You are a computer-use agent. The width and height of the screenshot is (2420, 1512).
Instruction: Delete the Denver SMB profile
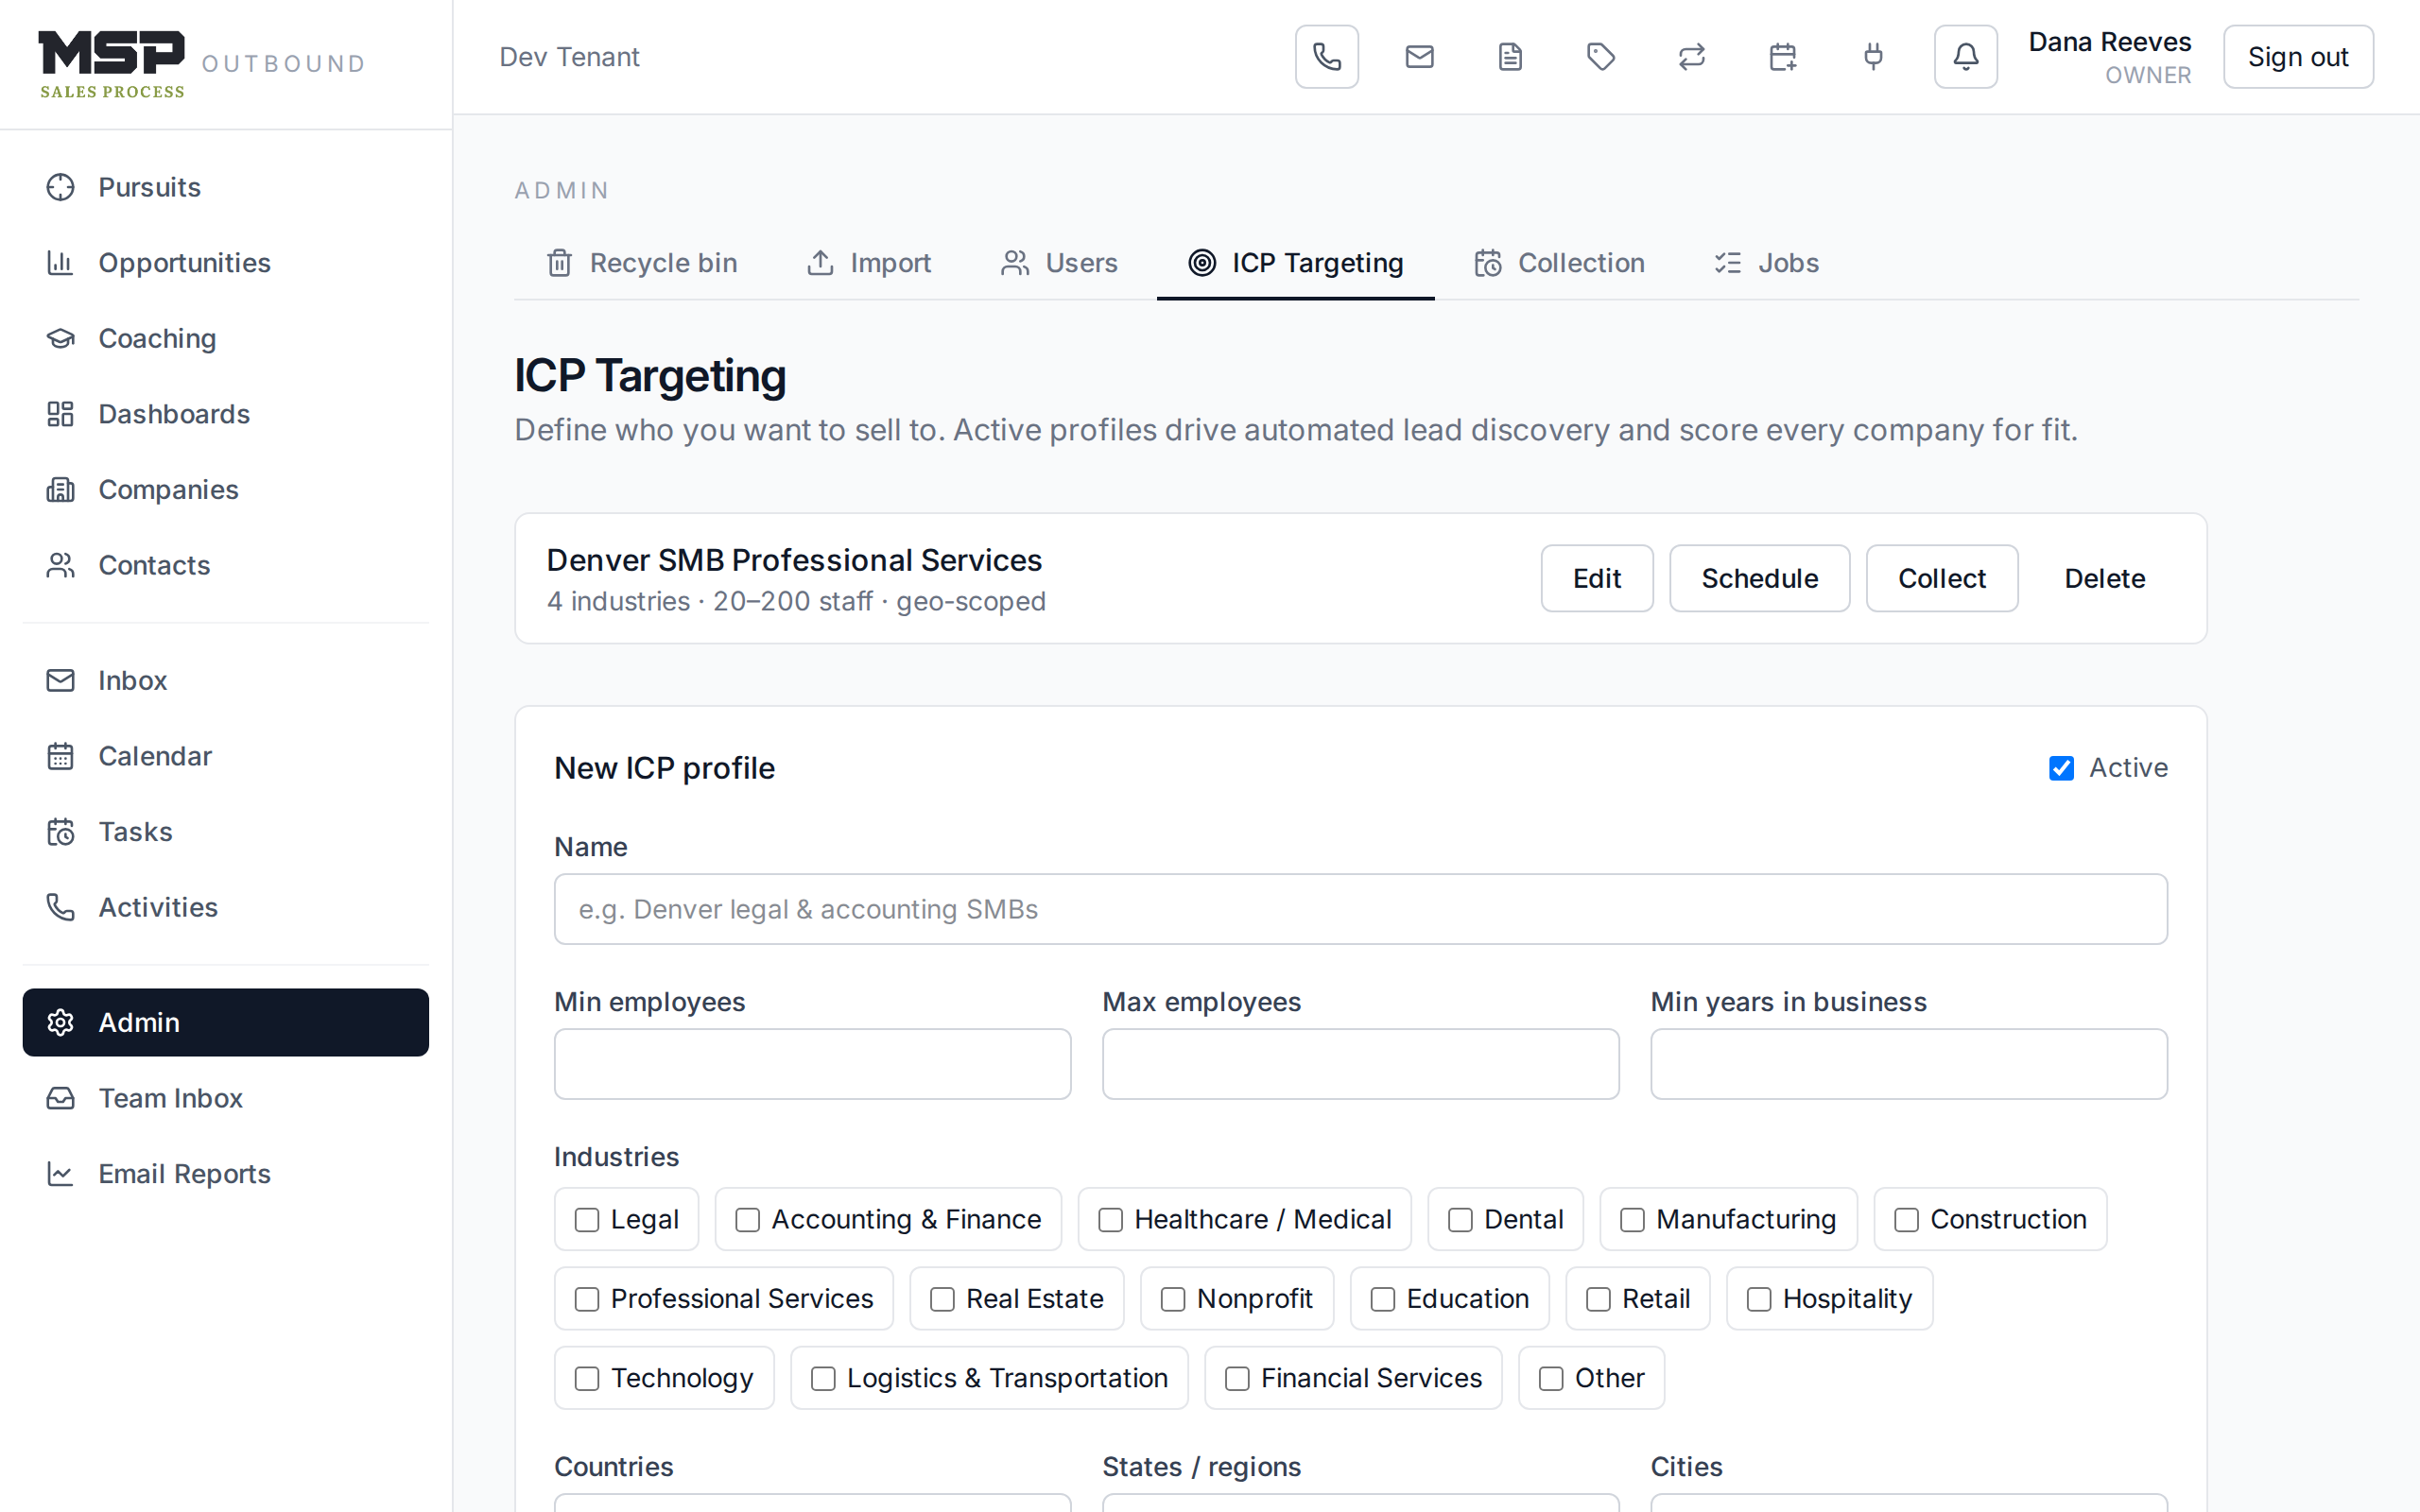tap(2105, 578)
